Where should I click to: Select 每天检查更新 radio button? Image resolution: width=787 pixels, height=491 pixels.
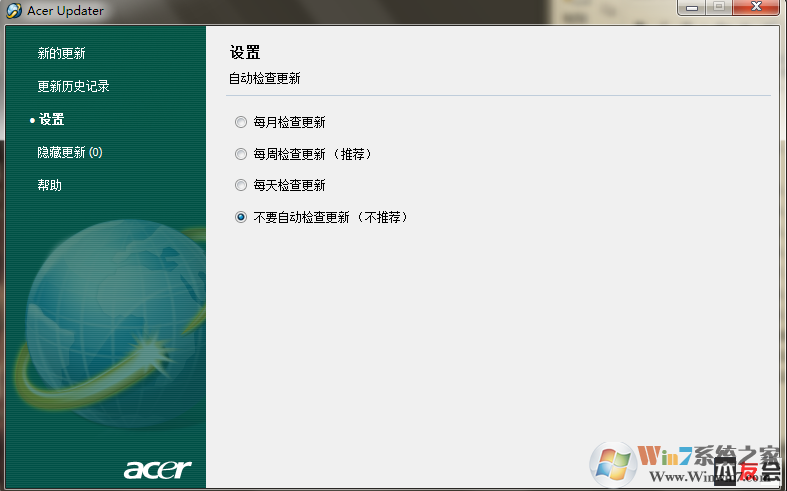(241, 185)
